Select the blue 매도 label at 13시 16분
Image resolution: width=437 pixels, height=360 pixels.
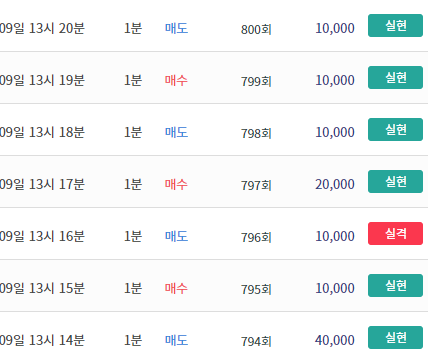click(176, 236)
